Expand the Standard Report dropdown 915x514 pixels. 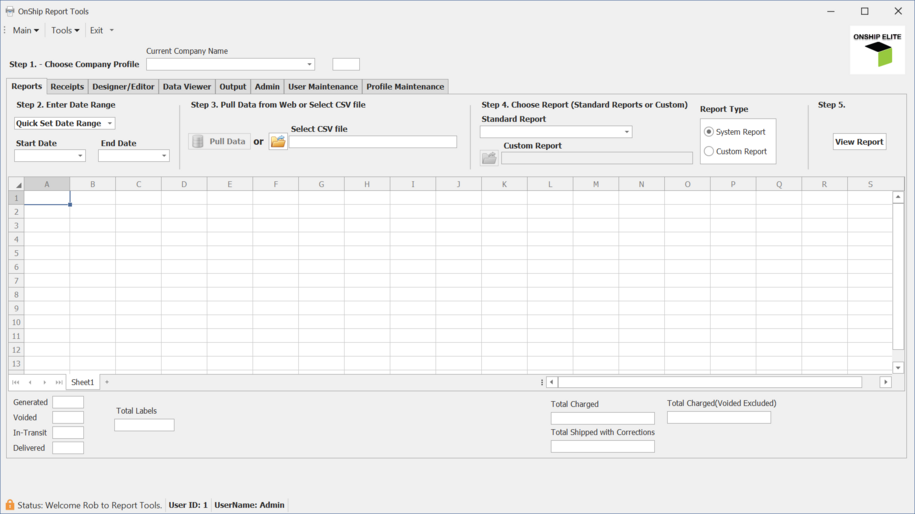(627, 132)
